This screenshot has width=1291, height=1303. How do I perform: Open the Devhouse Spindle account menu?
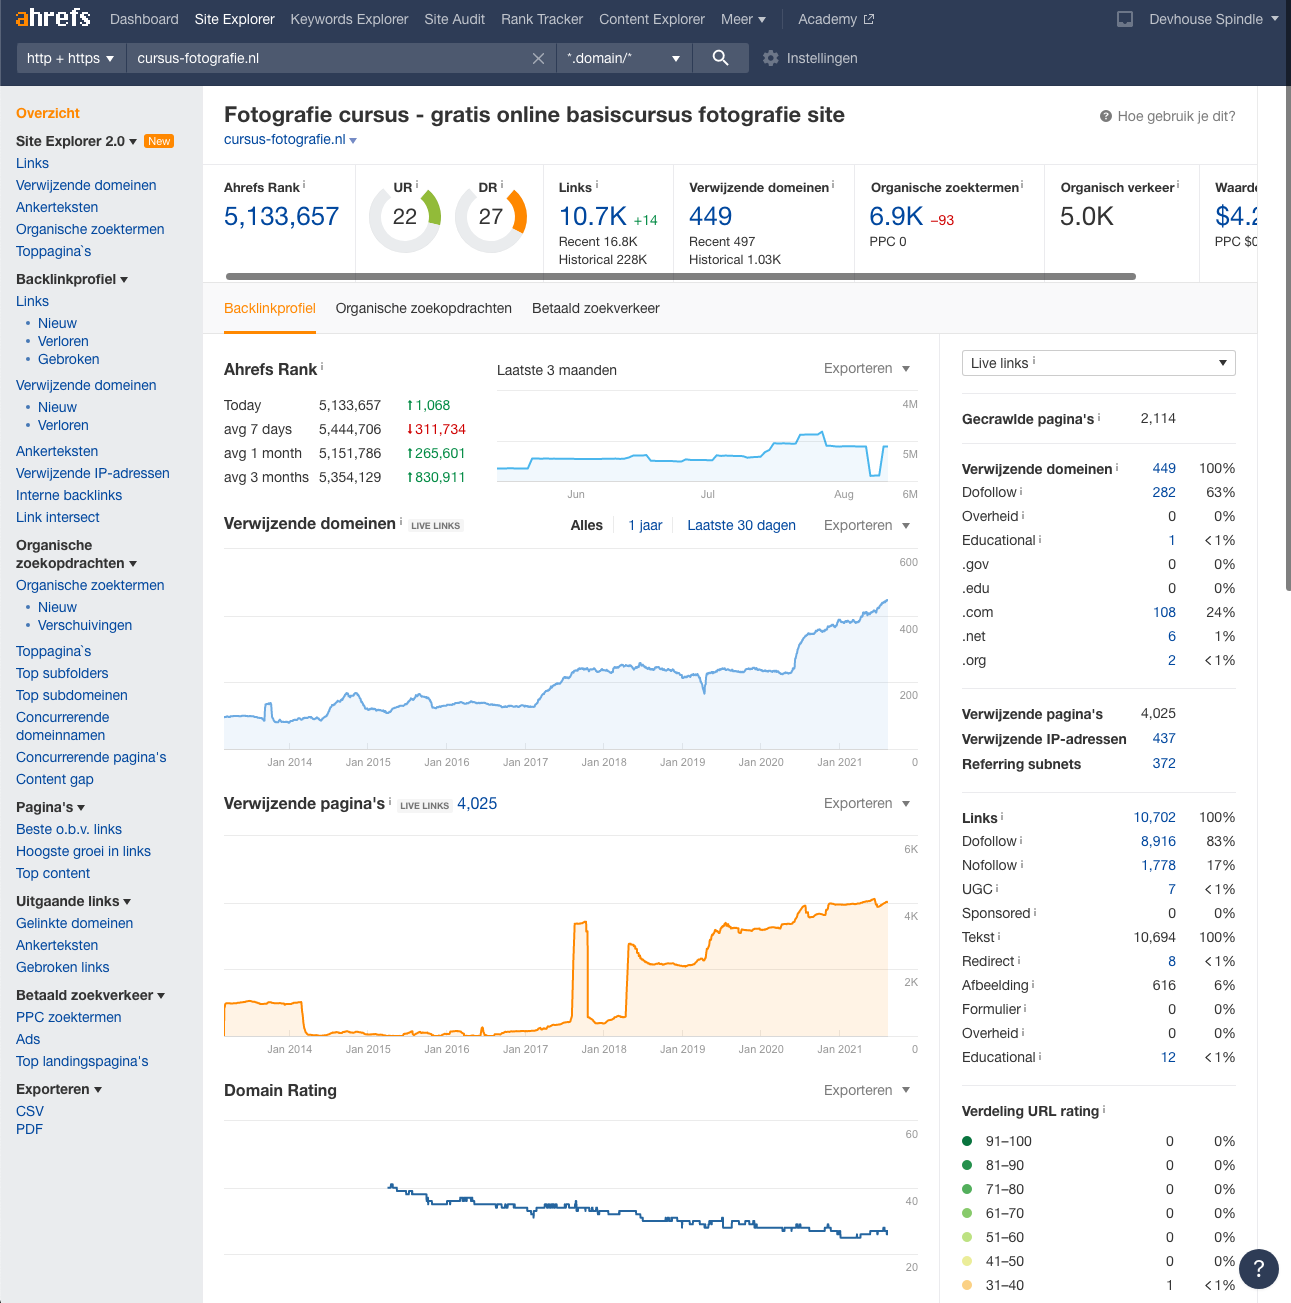(x=1214, y=19)
